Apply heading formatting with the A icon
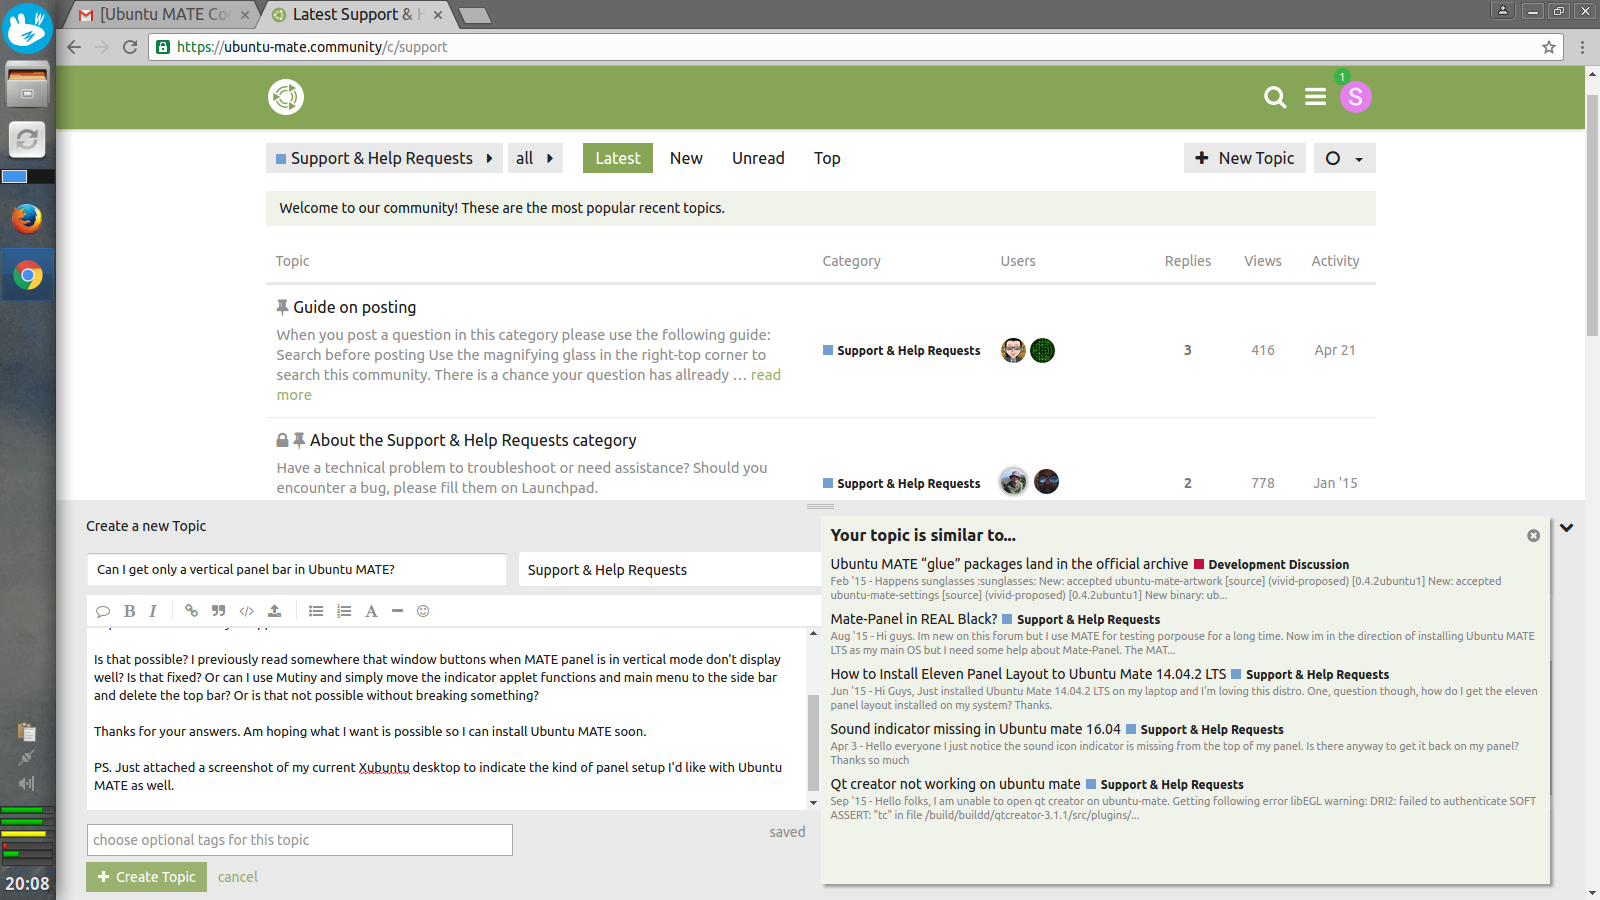The width and height of the screenshot is (1600, 900). [x=371, y=611]
